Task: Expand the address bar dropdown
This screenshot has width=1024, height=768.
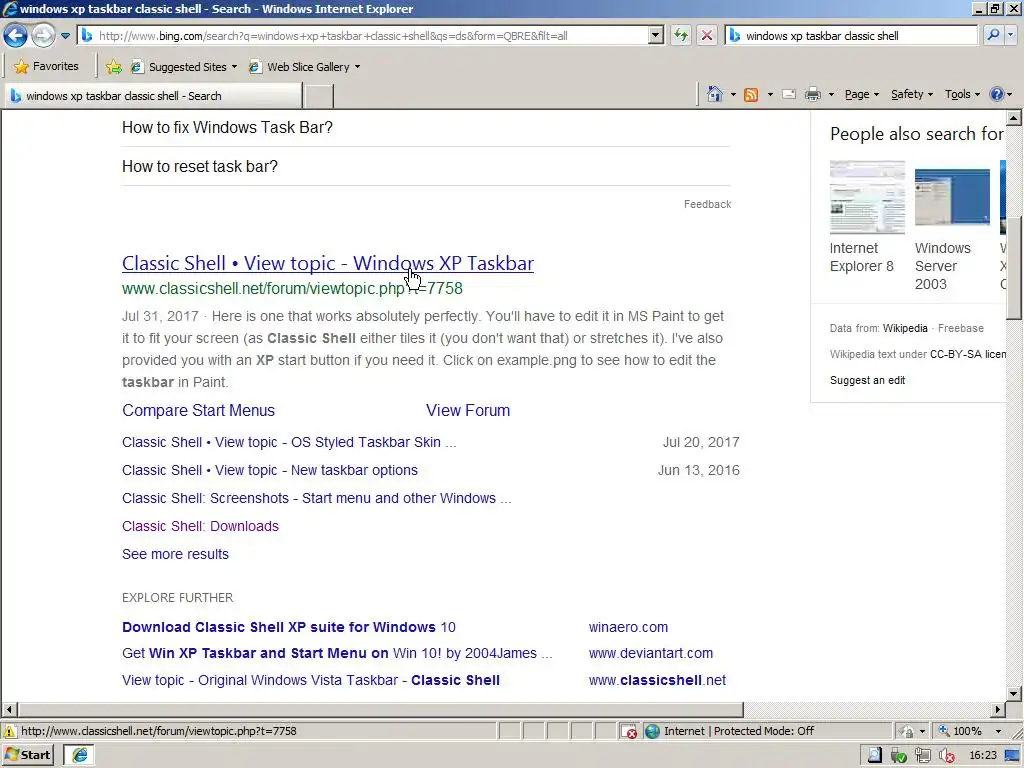Action: 656,36
